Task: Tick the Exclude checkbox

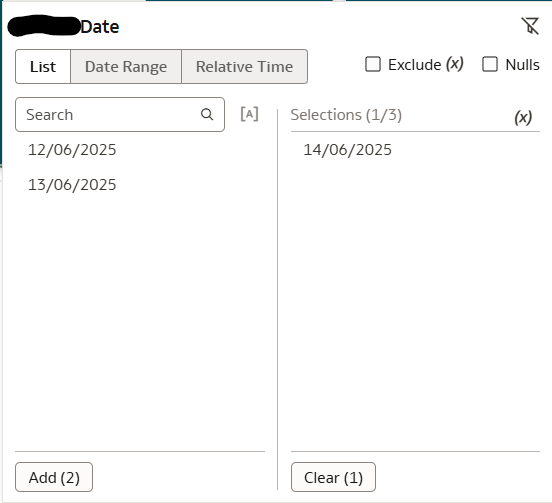Action: click(x=373, y=64)
